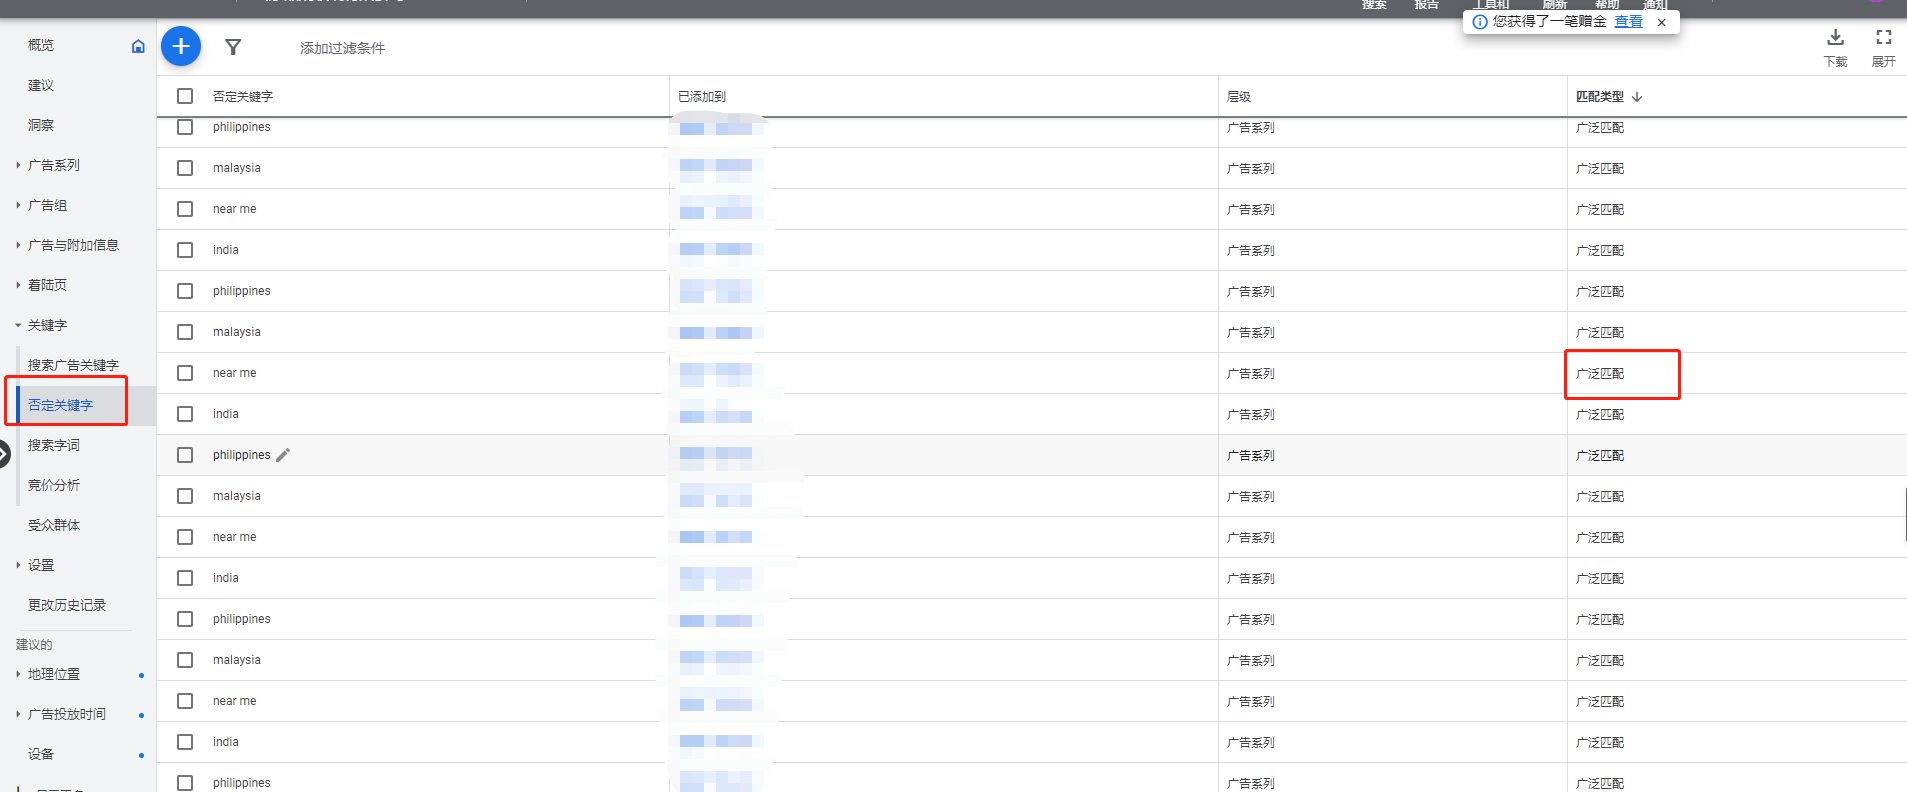The height and width of the screenshot is (792, 1907).
Task: Check the checkbox for philippines with pencil
Action: pyautogui.click(x=185, y=455)
